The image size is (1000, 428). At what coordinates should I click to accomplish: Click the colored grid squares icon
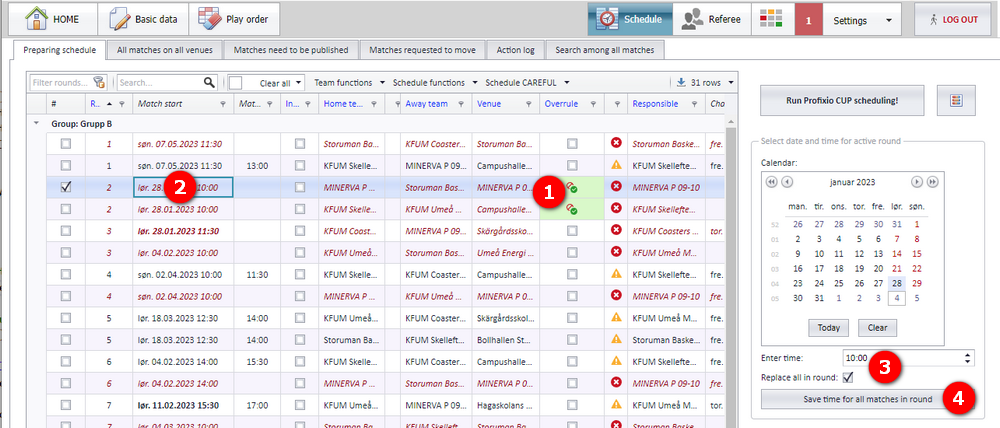[771, 19]
